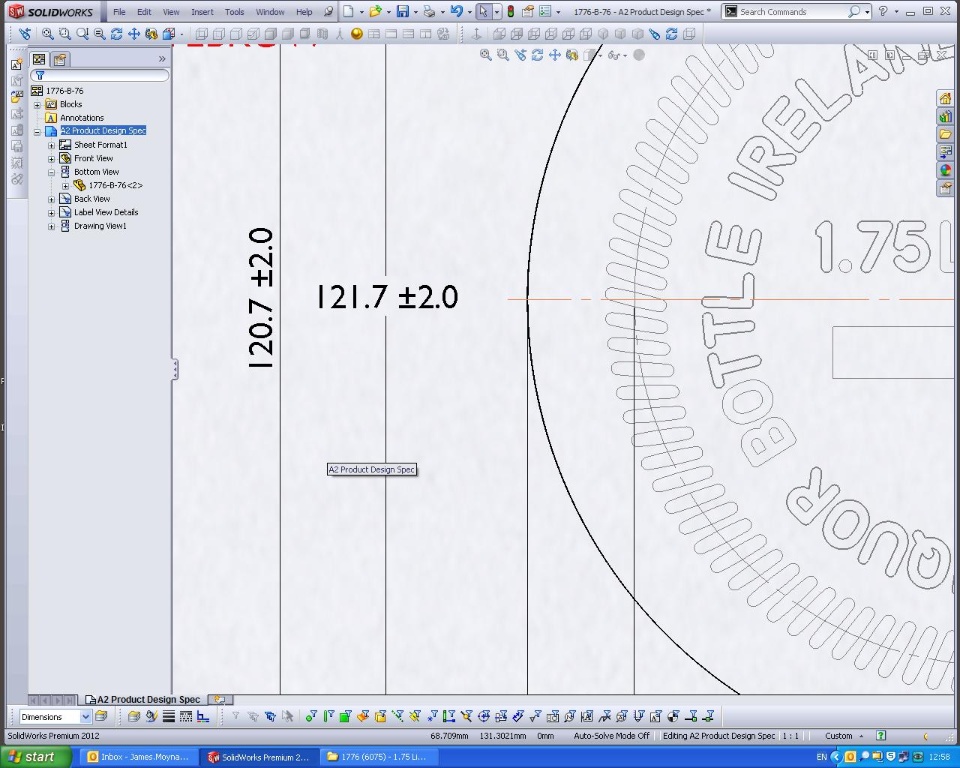The width and height of the screenshot is (960, 768).
Task: Open the Appearances color-ball pane
Action: coord(945,170)
